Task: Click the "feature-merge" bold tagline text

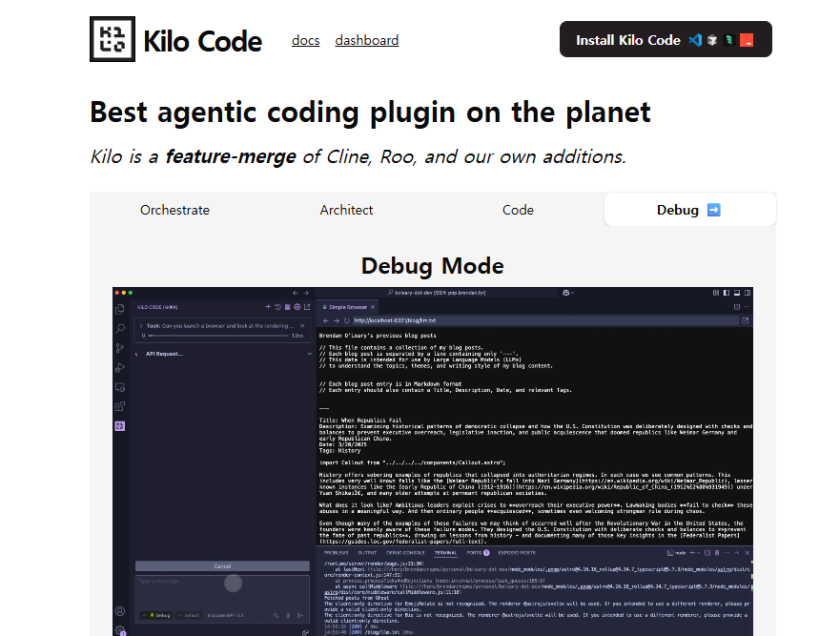Action: 231,156
